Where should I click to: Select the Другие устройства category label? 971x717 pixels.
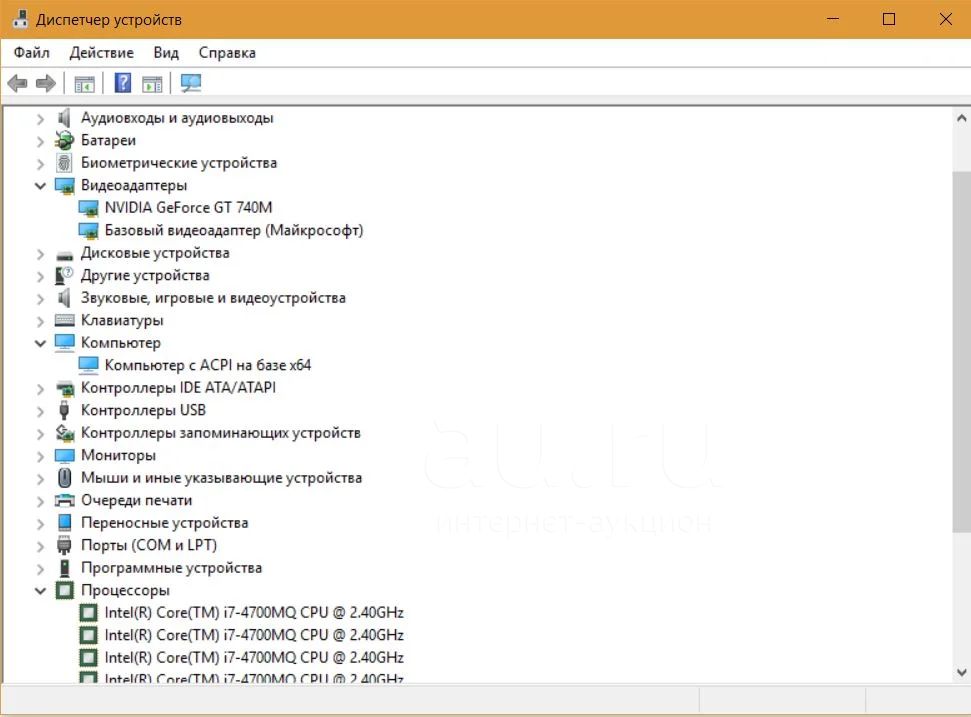145,276
